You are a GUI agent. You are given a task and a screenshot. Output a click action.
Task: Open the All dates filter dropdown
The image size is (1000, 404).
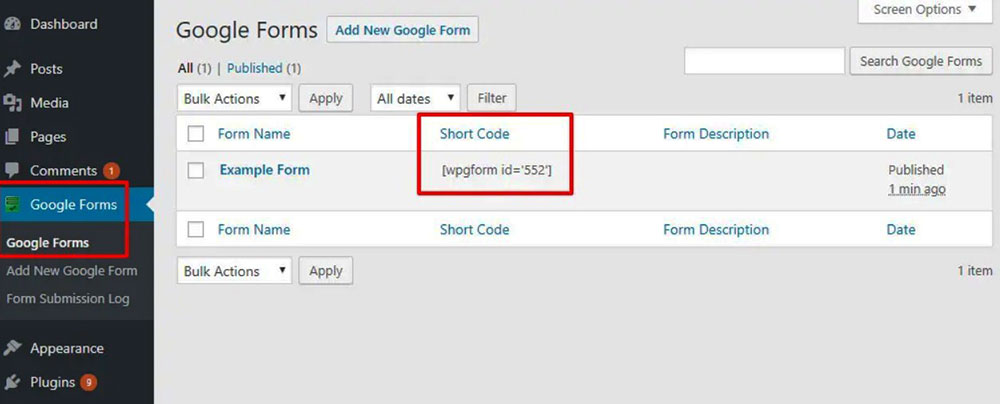415,99
